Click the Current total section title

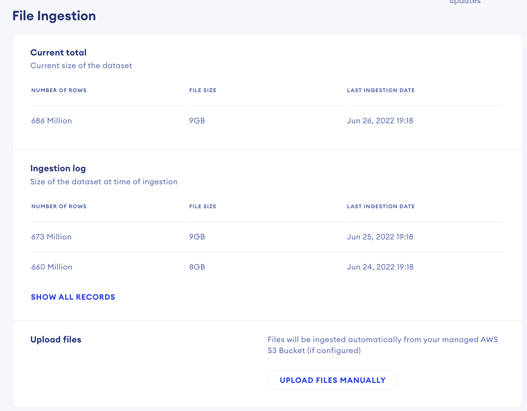(x=58, y=52)
